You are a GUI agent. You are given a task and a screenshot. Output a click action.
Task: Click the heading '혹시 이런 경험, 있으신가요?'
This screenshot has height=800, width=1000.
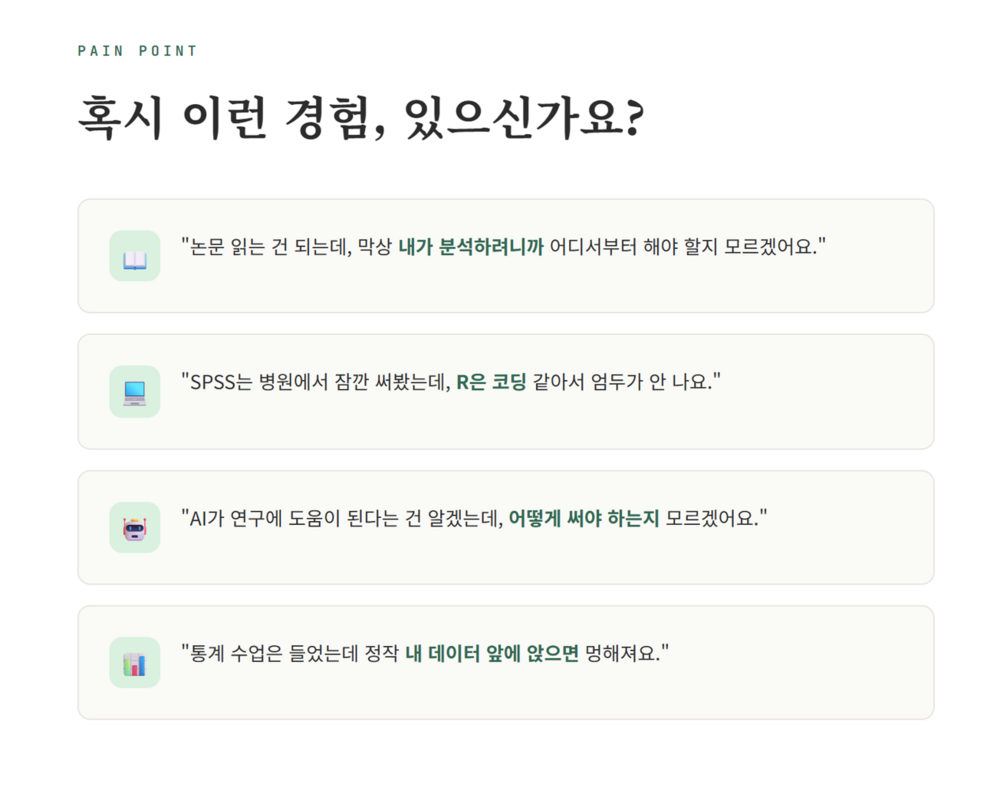click(361, 119)
